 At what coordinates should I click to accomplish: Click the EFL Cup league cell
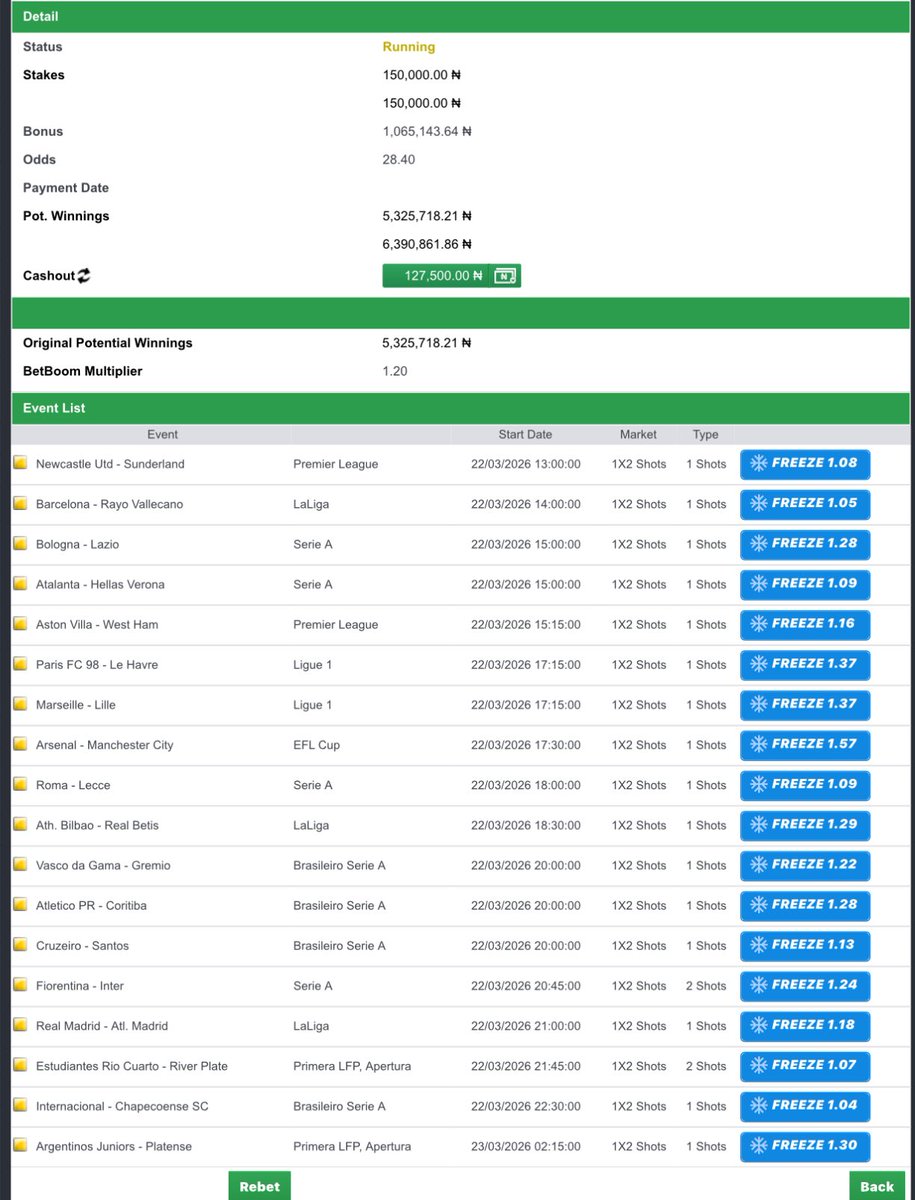317,745
